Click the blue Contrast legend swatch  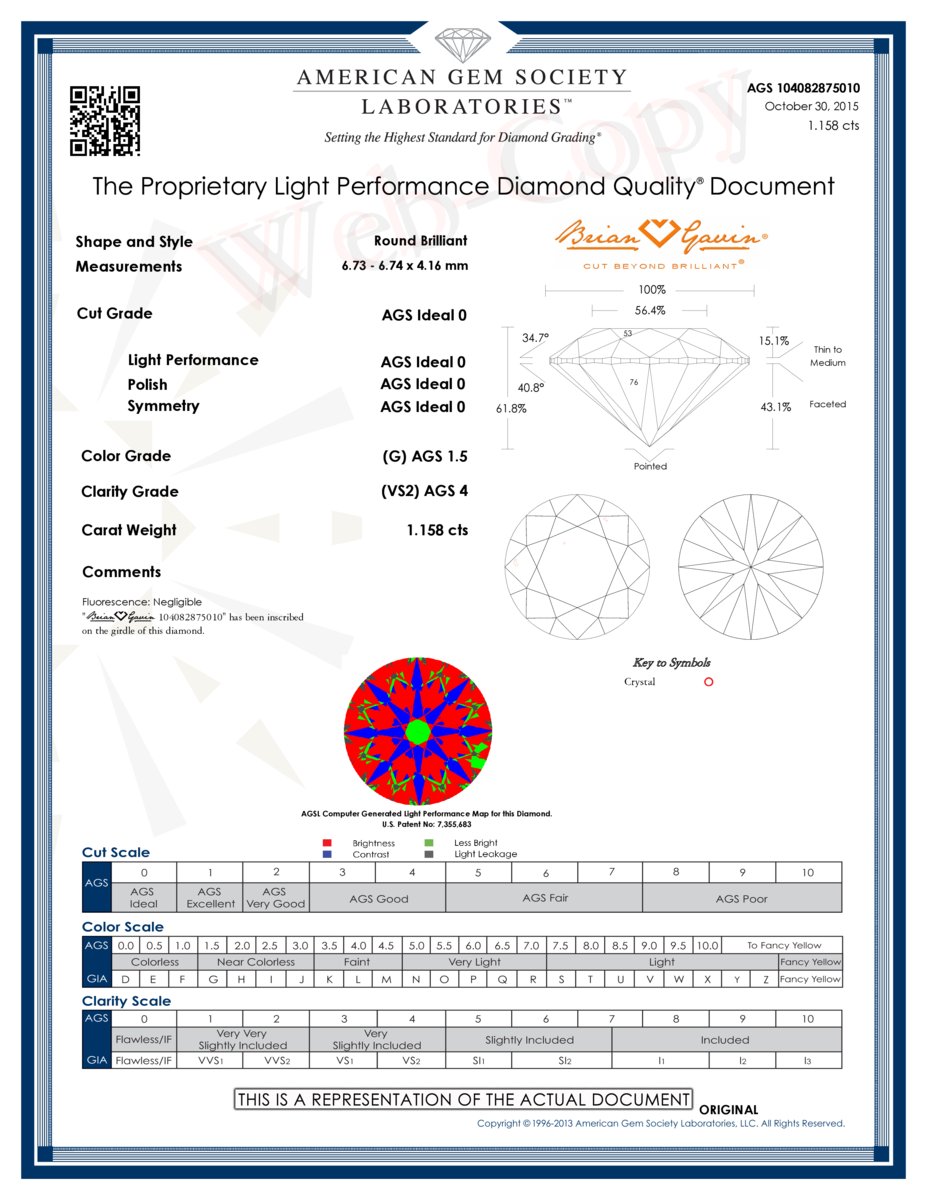click(327, 855)
